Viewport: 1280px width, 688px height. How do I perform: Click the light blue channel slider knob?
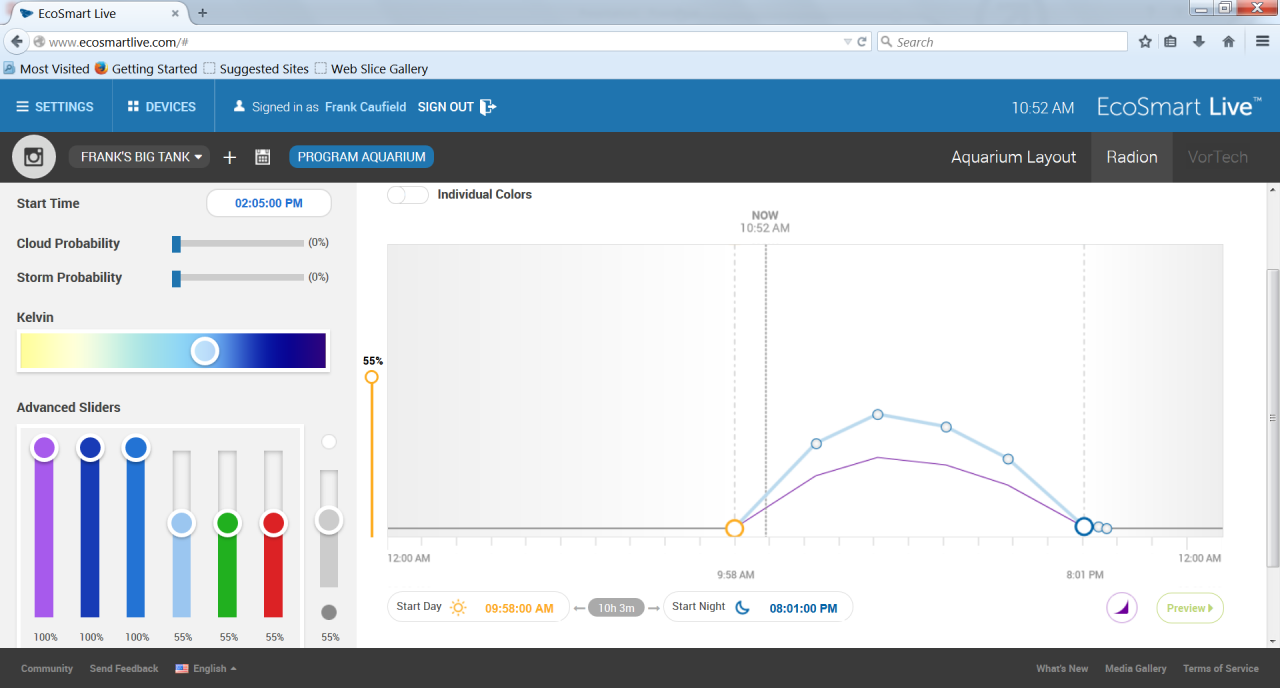point(182,523)
